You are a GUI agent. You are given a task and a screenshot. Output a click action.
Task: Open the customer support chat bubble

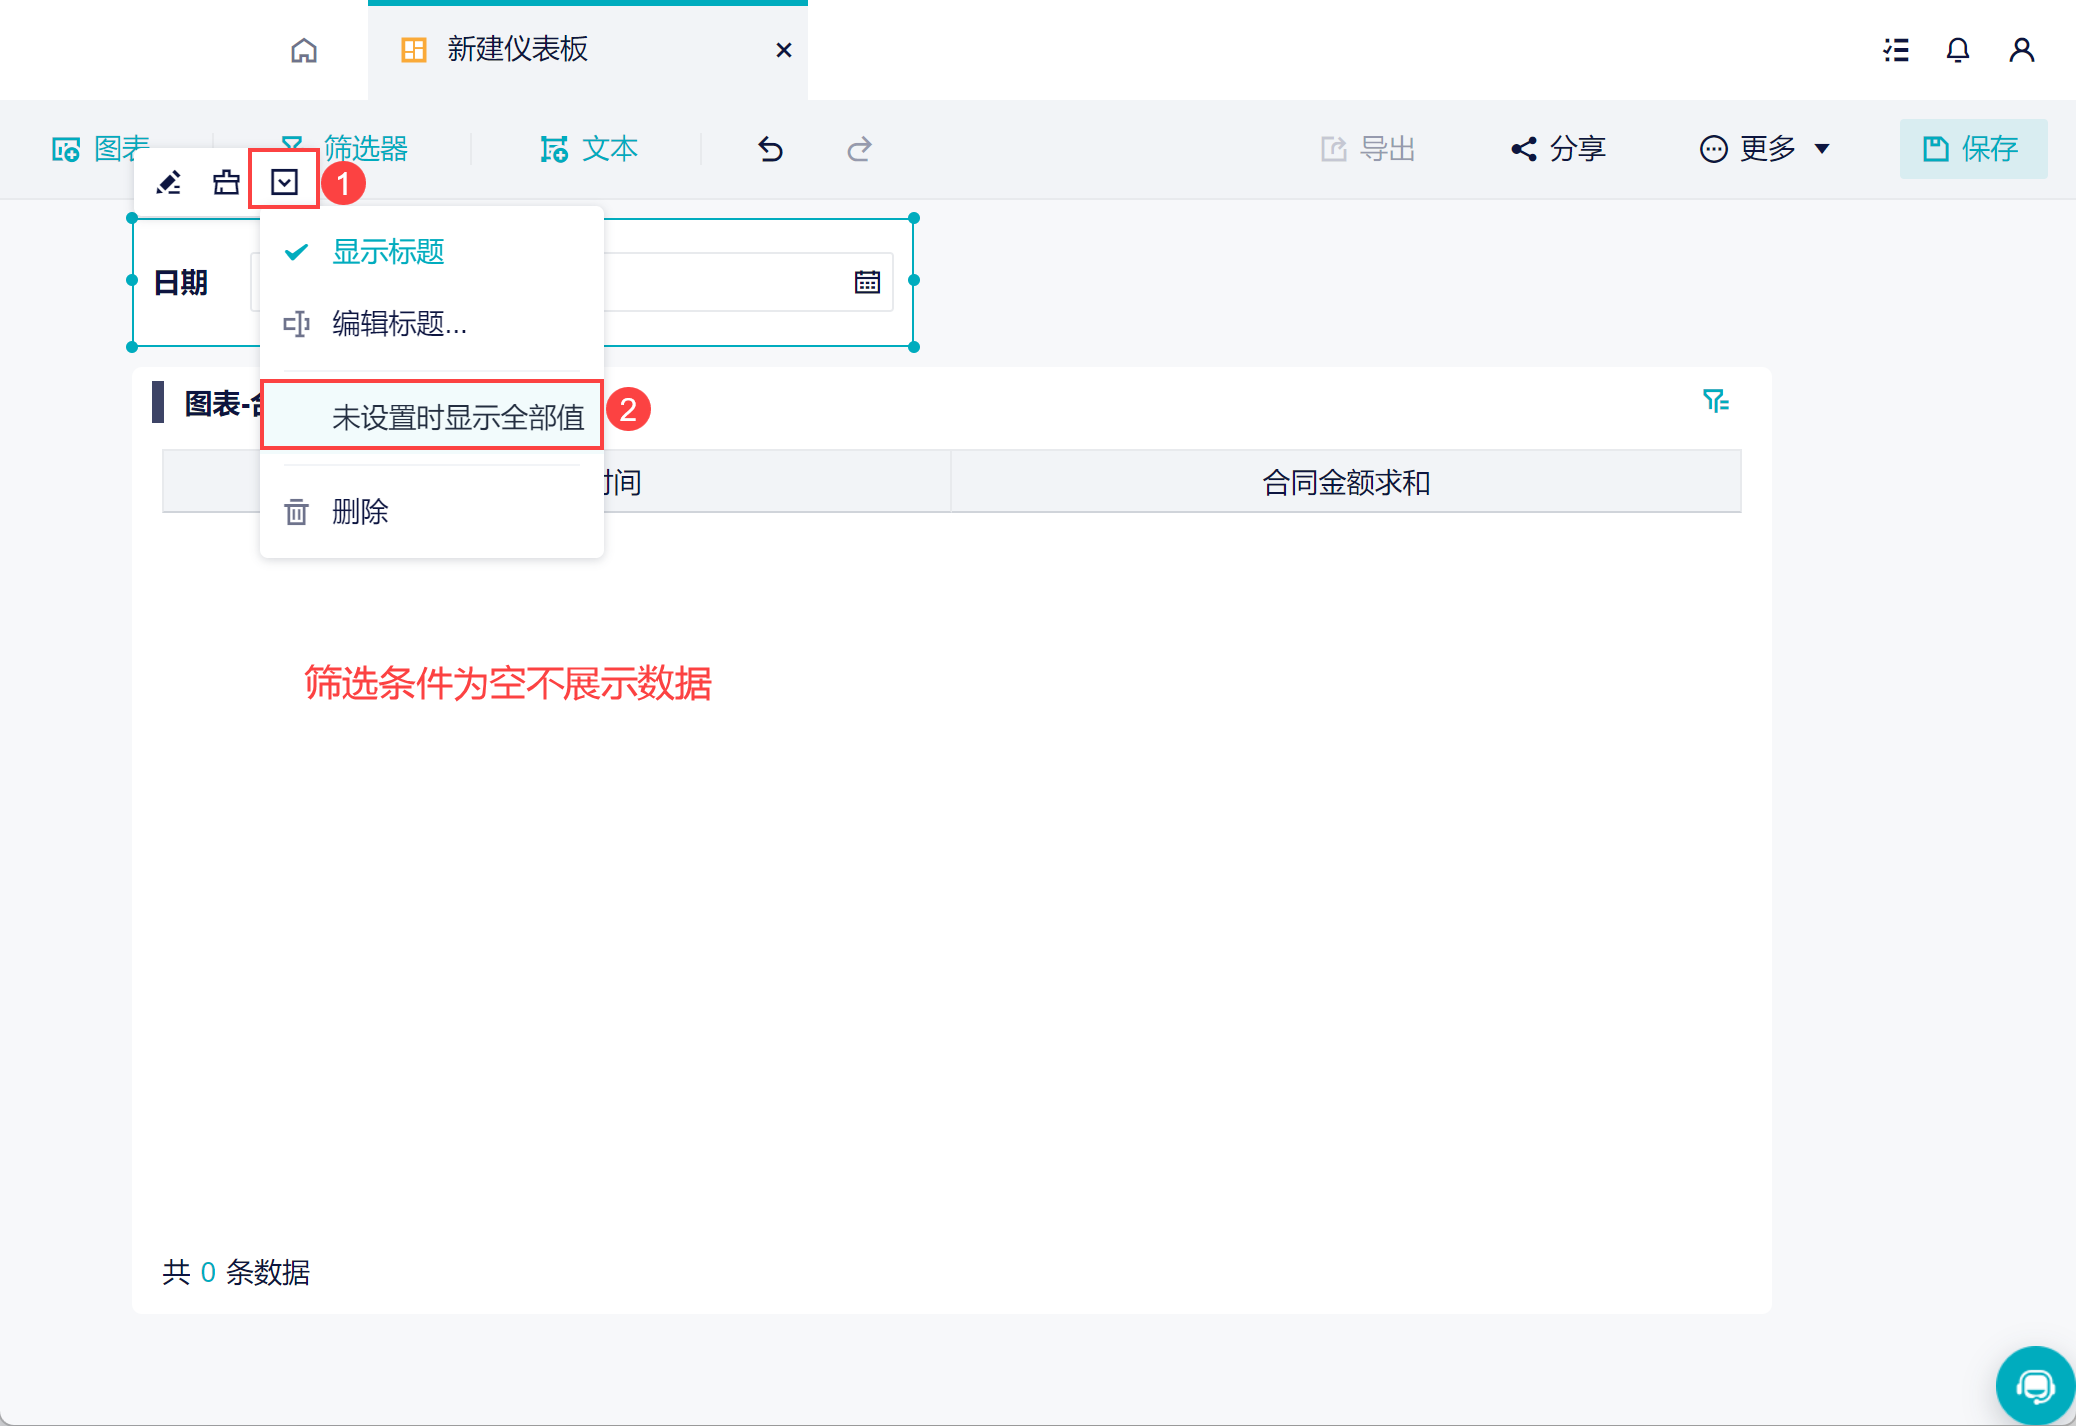pyautogui.click(x=2034, y=1386)
